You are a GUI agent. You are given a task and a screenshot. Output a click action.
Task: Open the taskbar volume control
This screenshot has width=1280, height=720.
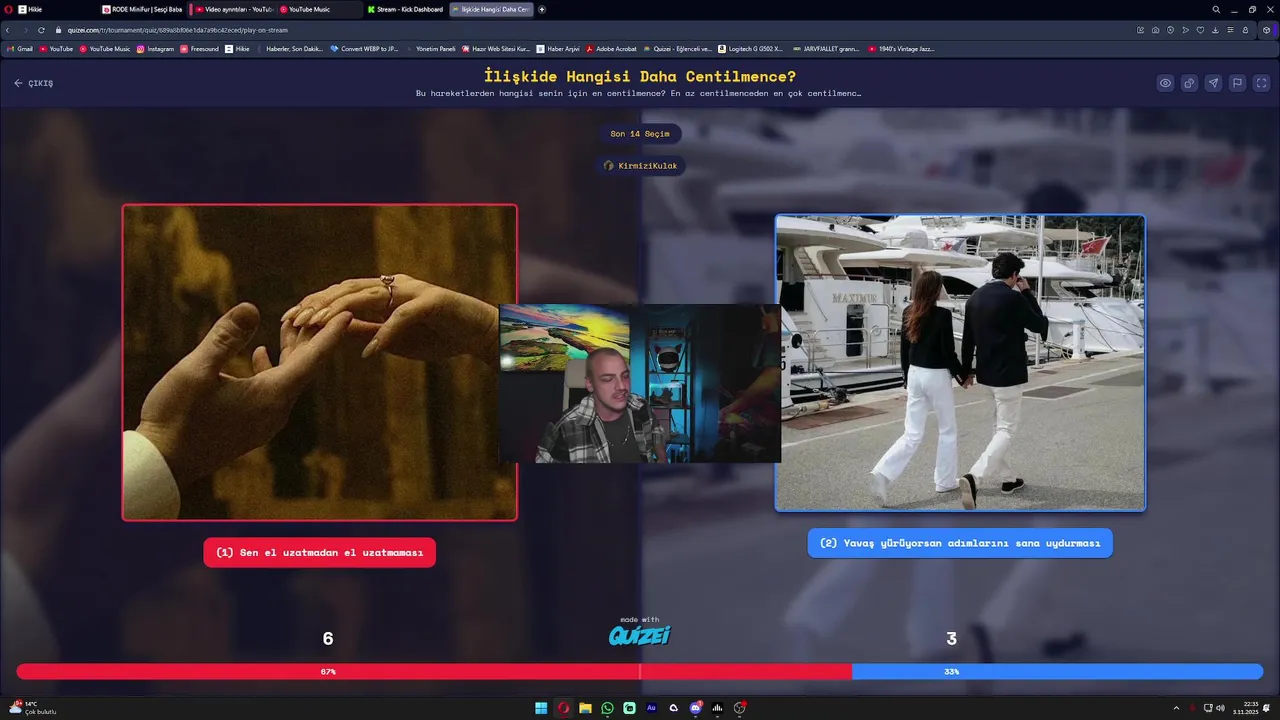click(x=1220, y=708)
